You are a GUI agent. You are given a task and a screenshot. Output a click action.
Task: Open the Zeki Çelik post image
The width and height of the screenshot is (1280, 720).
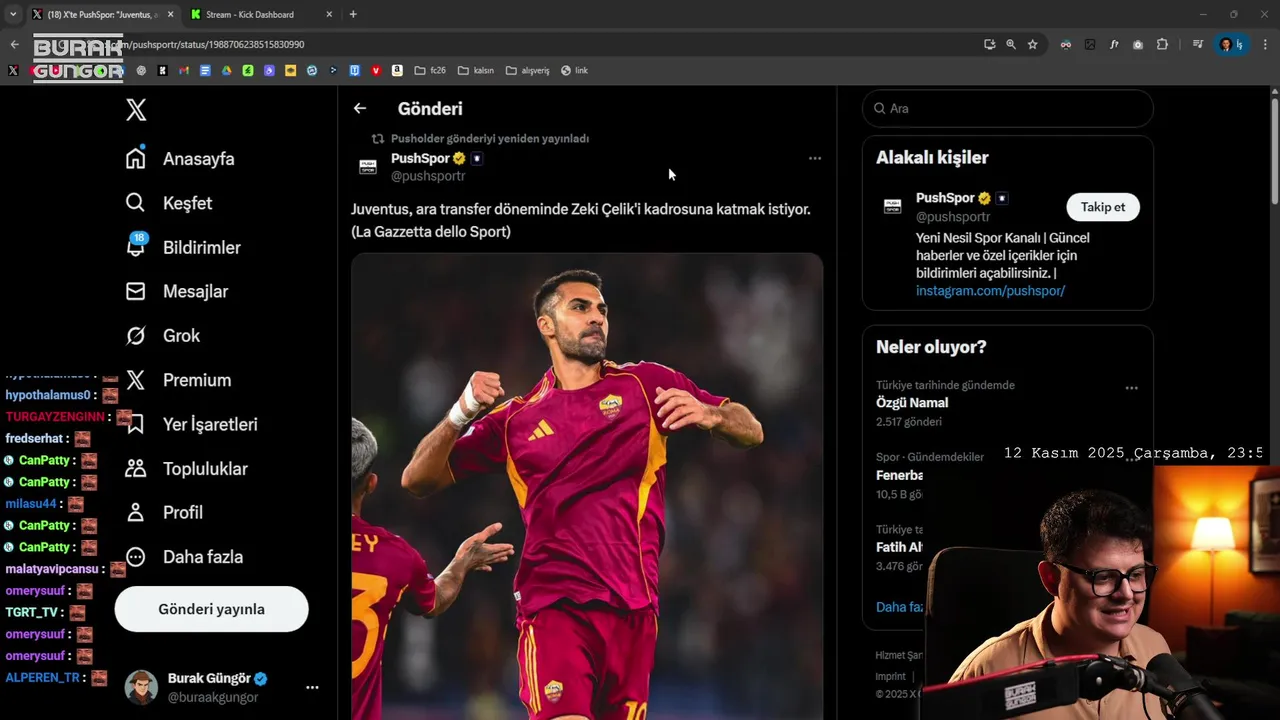[587, 486]
